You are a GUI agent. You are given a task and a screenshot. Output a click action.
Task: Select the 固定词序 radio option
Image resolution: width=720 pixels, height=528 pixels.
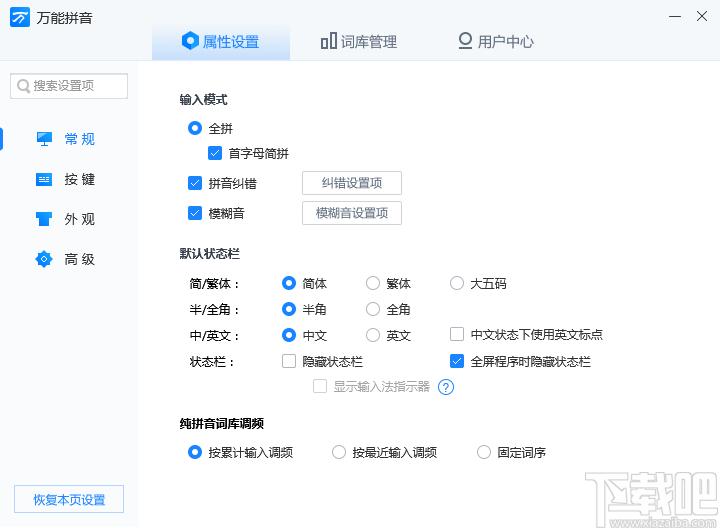click(x=484, y=452)
